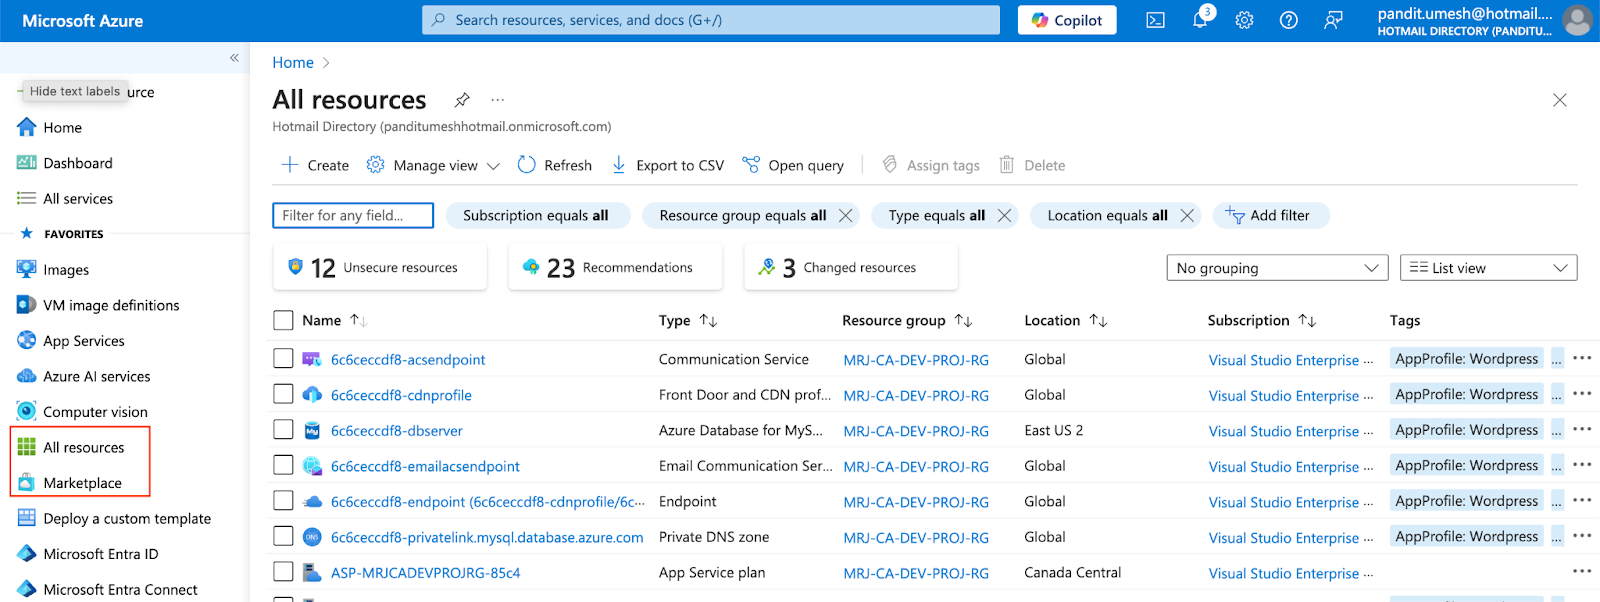1600x602 pixels.
Task: Click Open query
Action: click(x=793, y=165)
